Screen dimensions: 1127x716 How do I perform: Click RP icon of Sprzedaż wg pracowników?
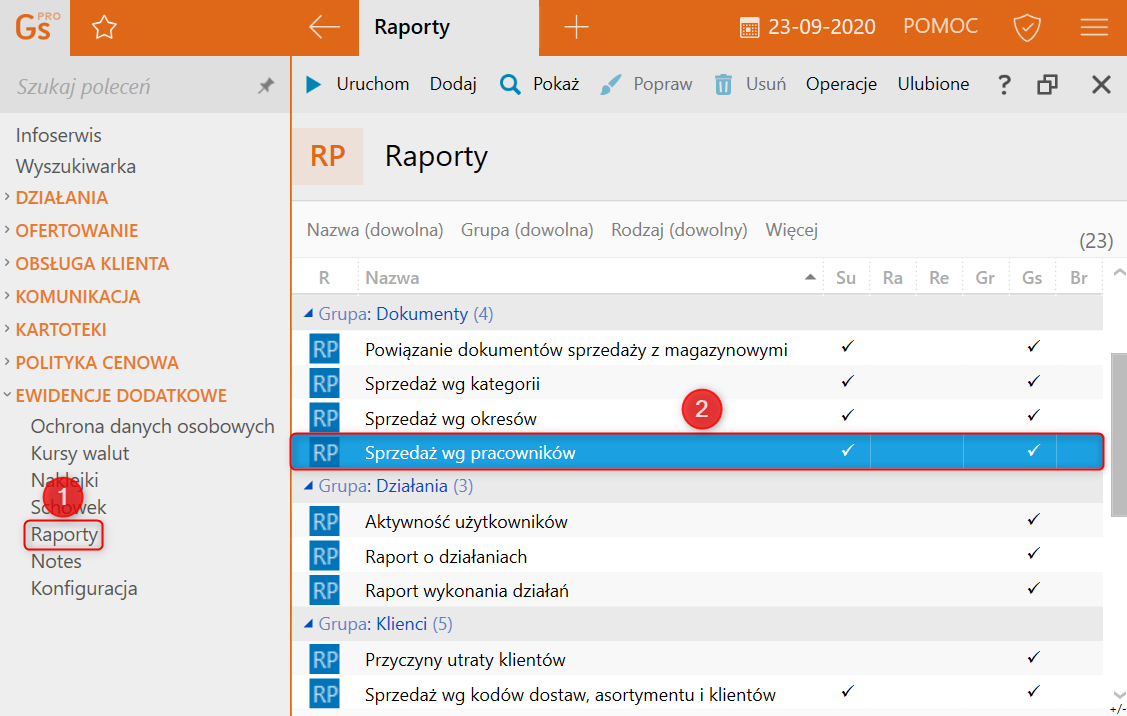pyautogui.click(x=325, y=452)
